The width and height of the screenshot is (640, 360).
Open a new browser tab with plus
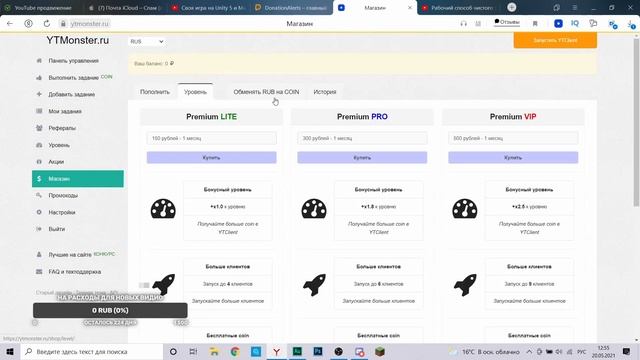tap(511, 7)
